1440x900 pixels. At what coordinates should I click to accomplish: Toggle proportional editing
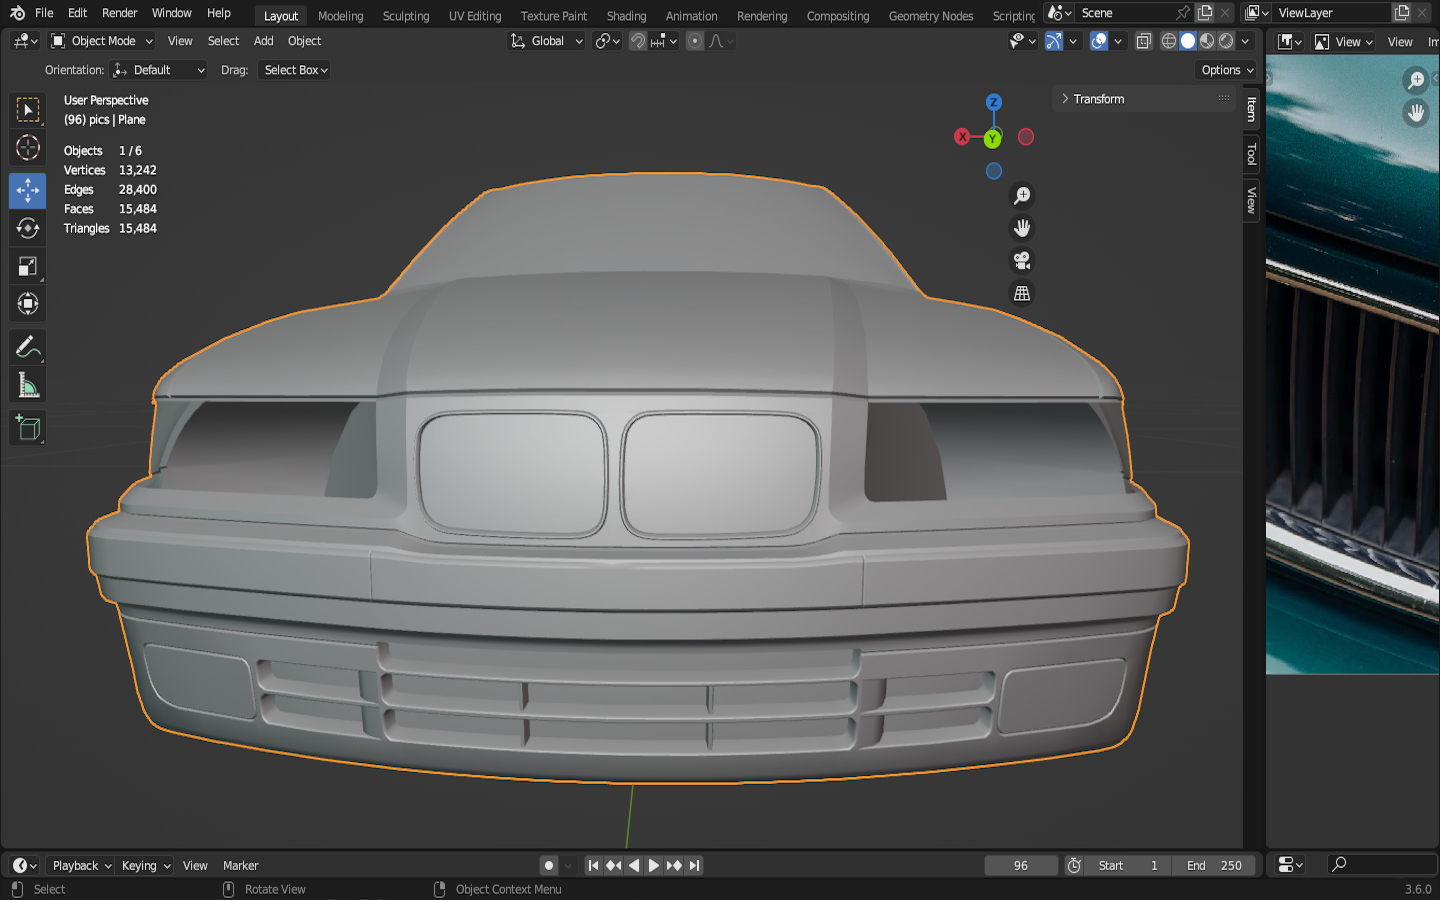[x=695, y=41]
